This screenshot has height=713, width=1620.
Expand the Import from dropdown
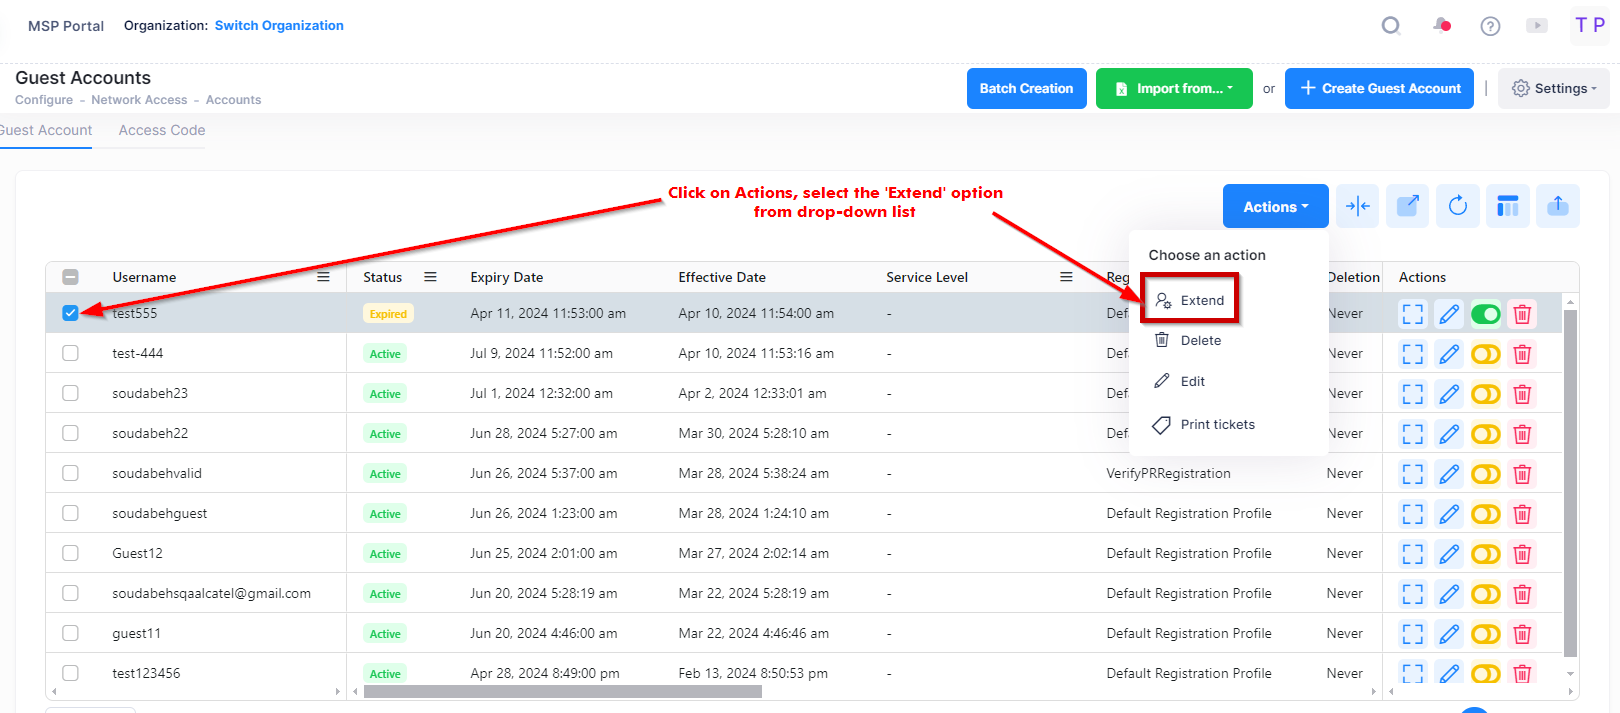coord(1174,89)
